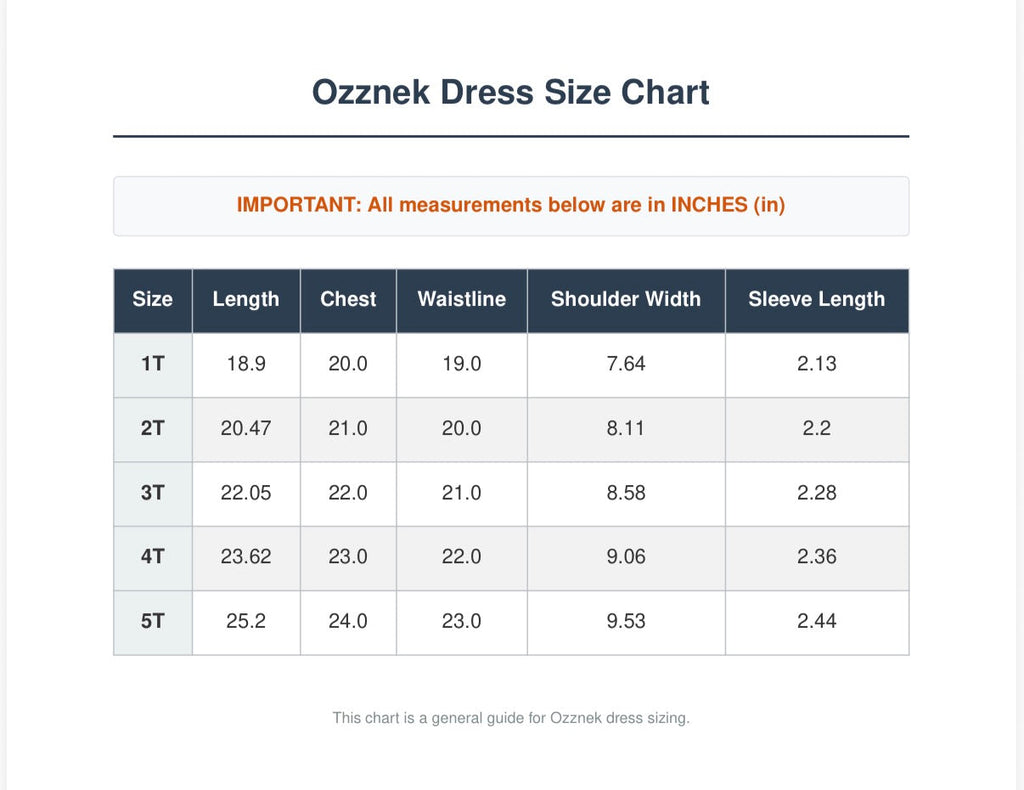The image size is (1024, 790).
Task: Select the Shoulder Width column header
Action: click(x=626, y=300)
